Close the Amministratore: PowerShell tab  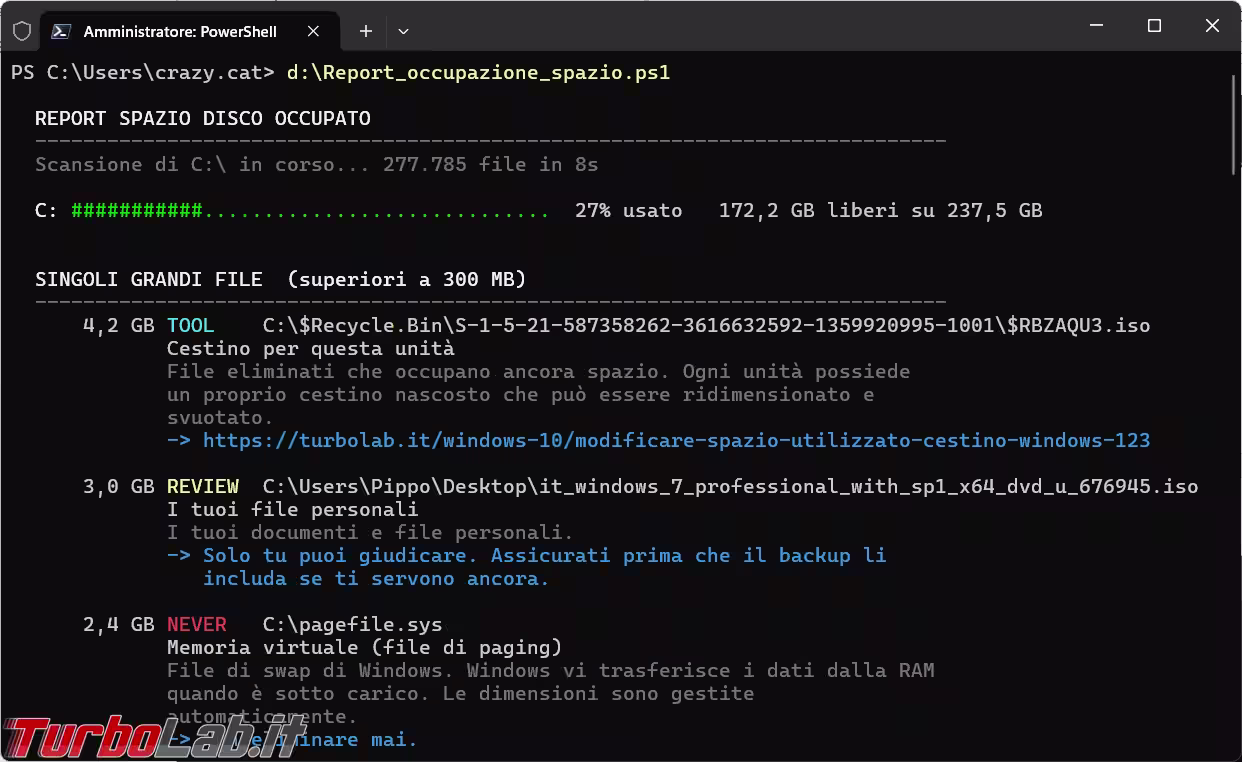coord(314,31)
